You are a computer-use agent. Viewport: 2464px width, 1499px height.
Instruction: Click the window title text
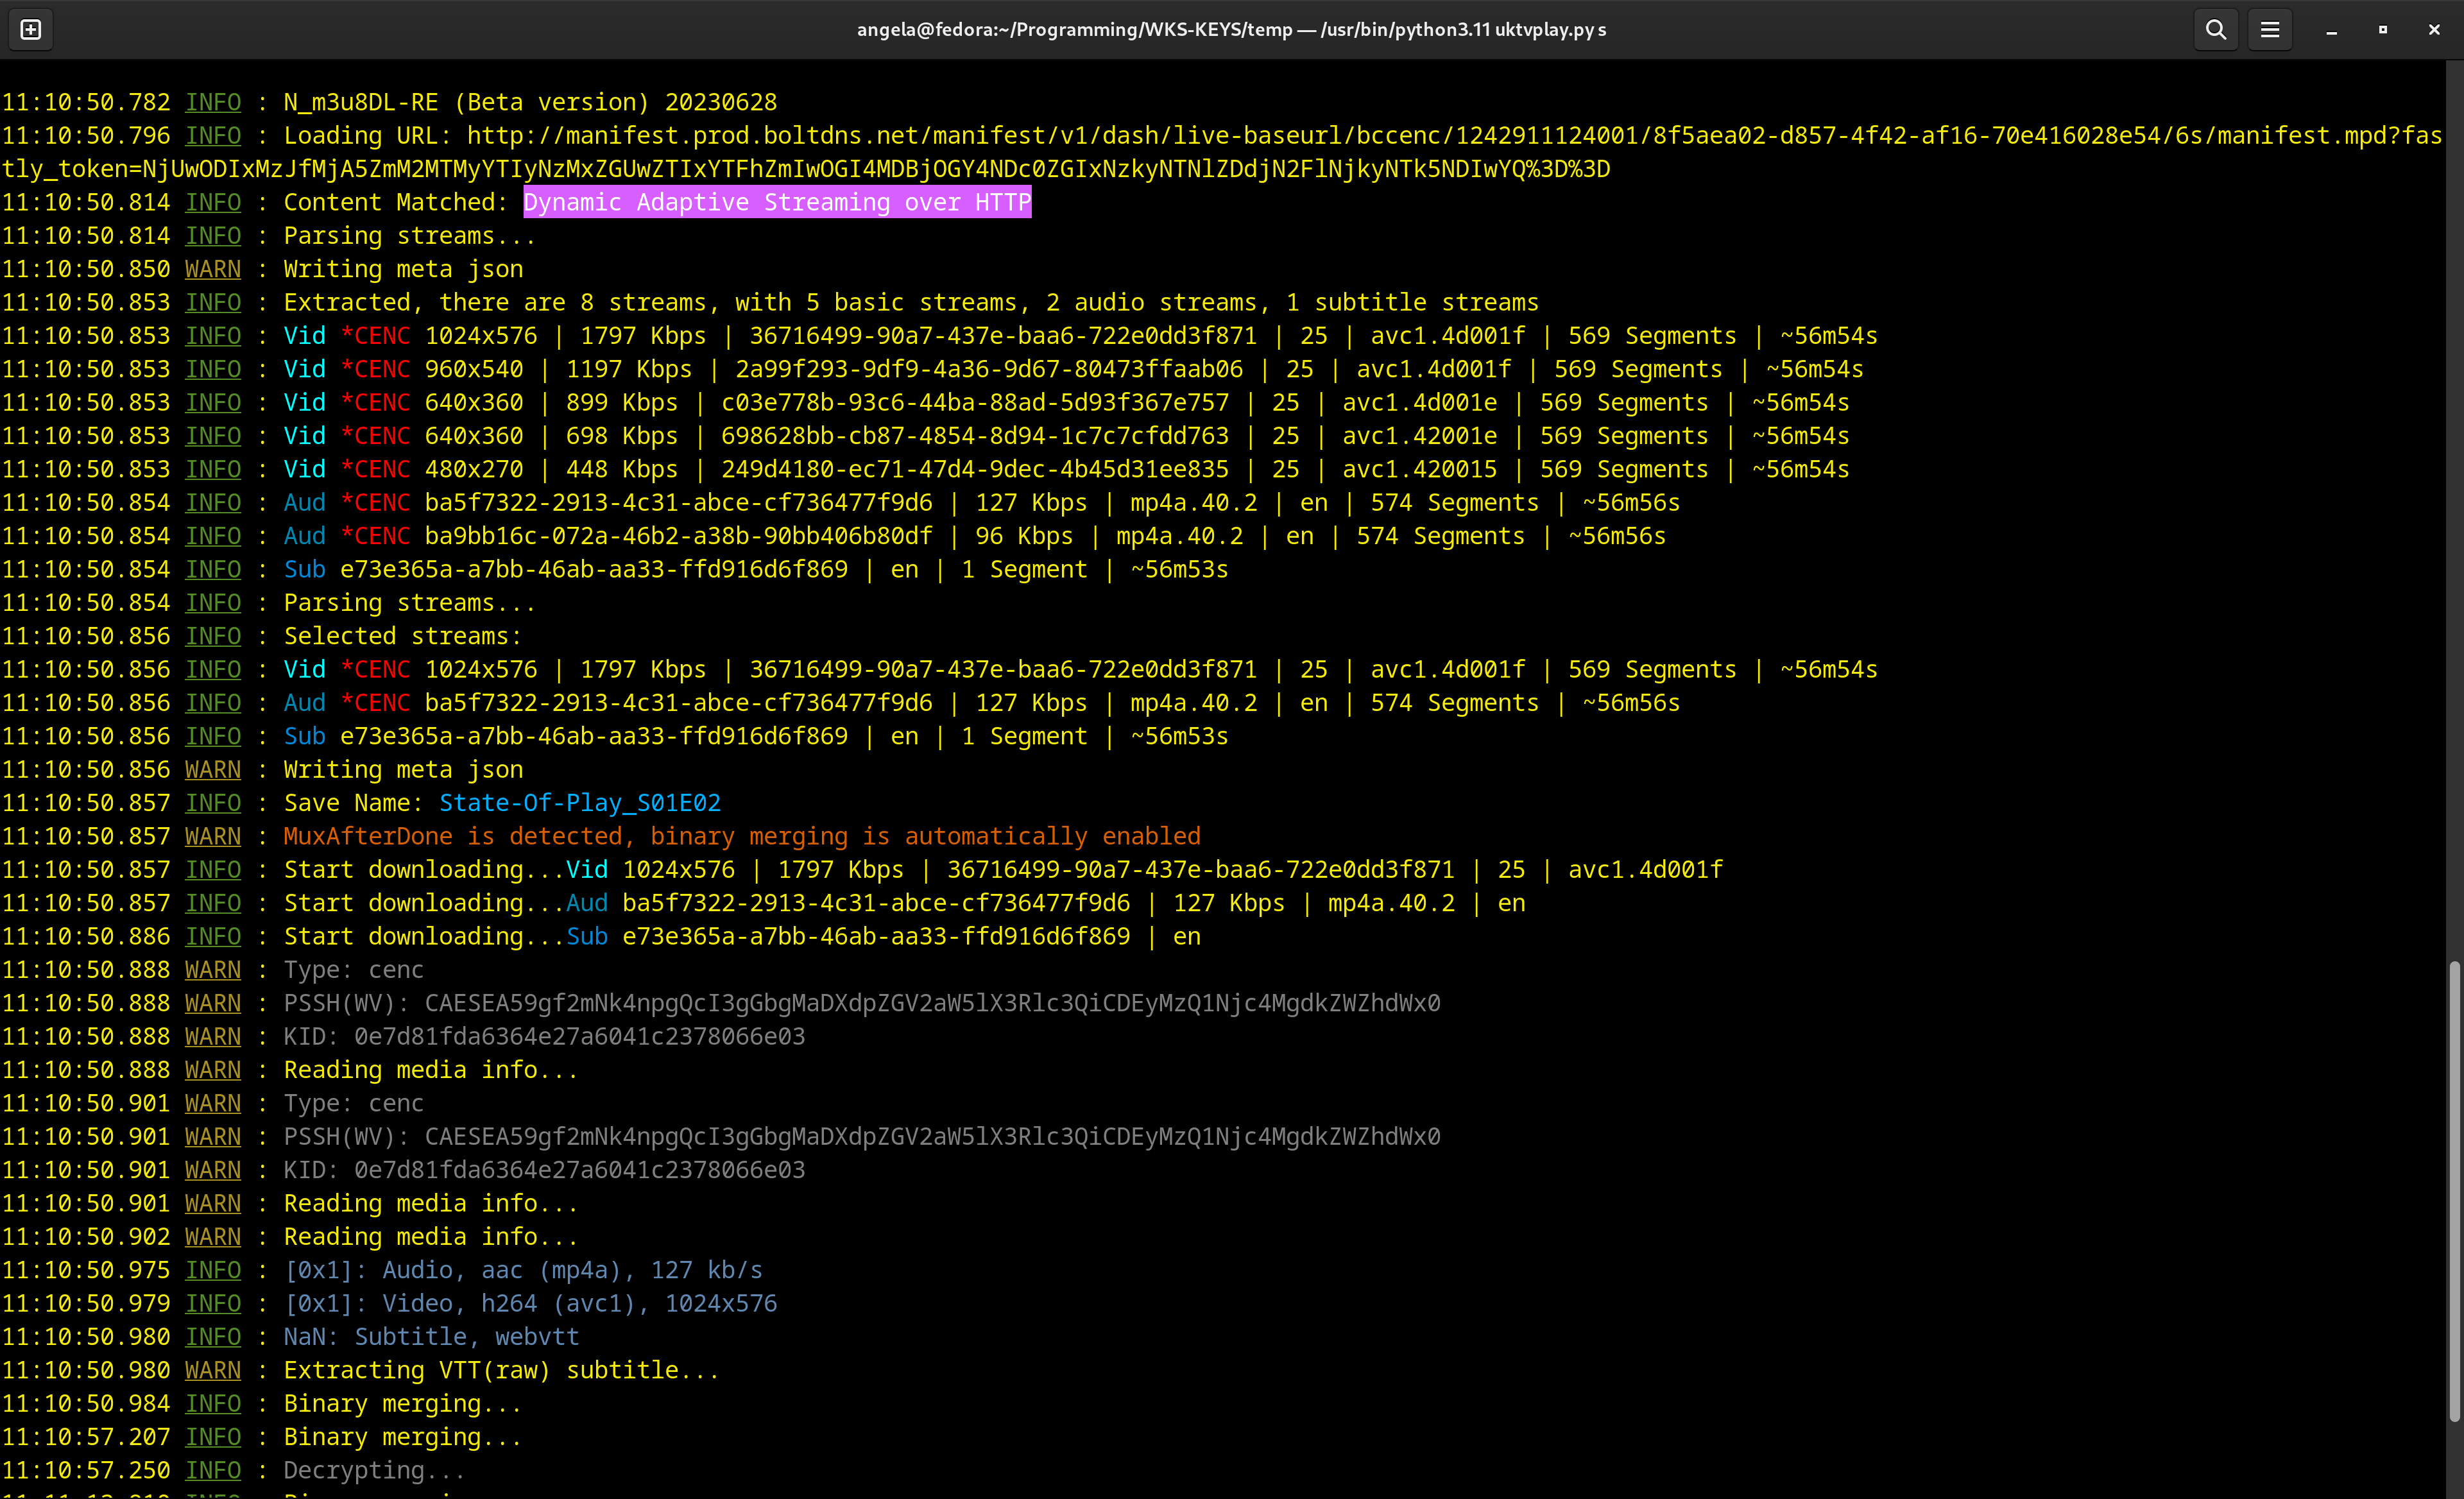[x=1231, y=30]
